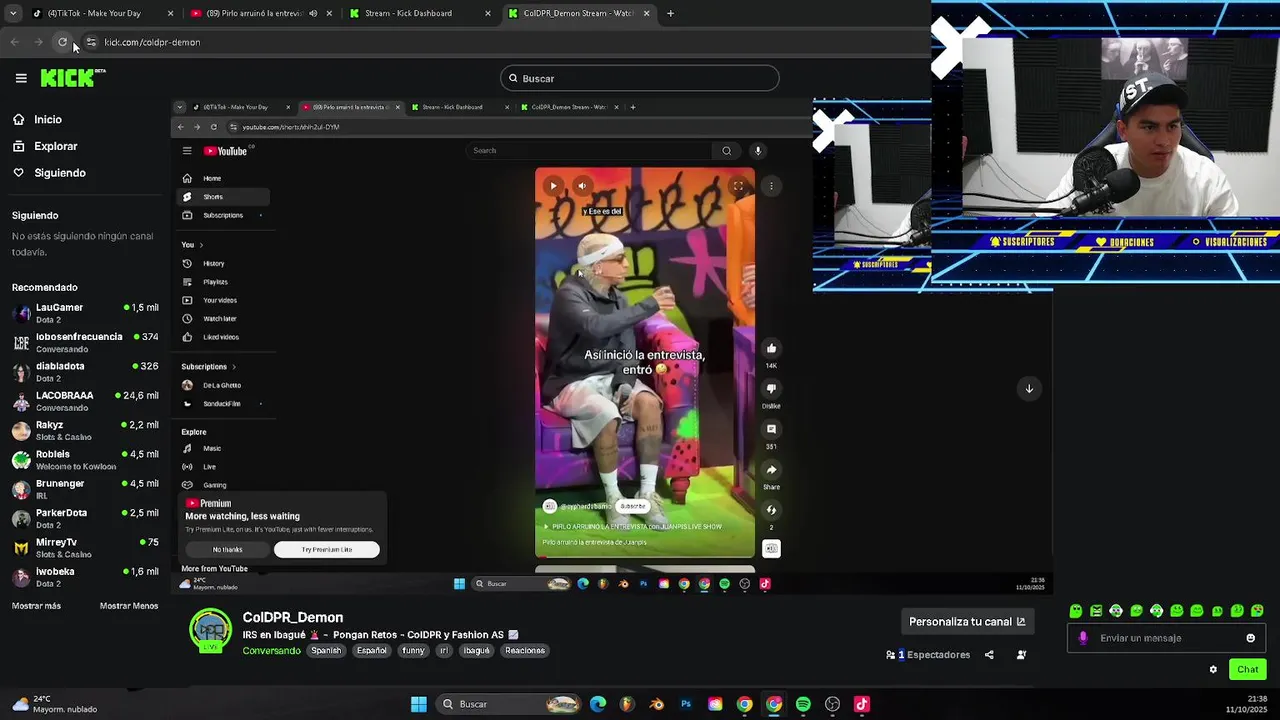Click the Espectadores viewers count

(928, 655)
